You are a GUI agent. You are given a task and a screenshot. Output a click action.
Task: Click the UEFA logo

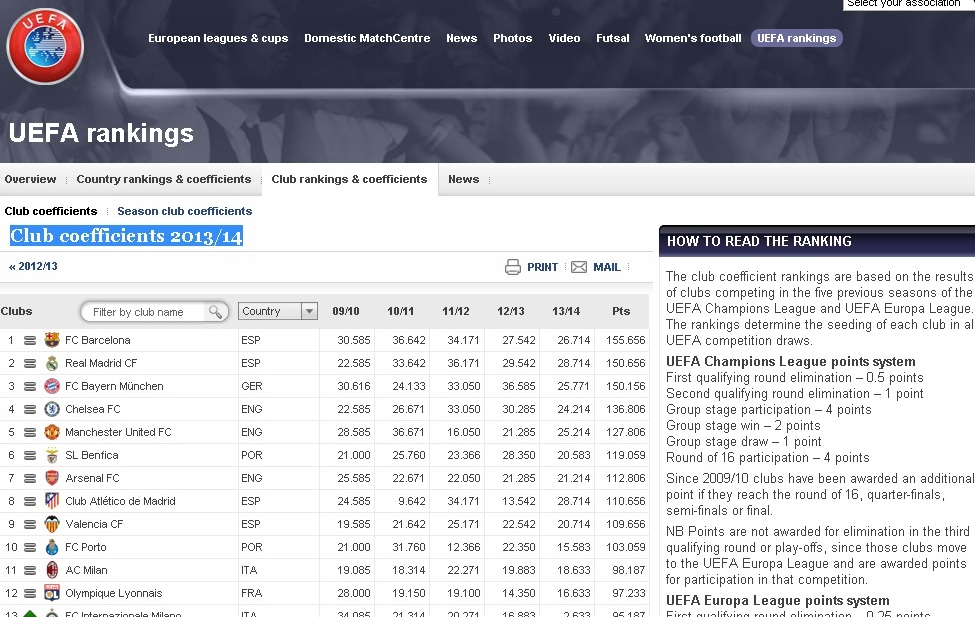coord(45,46)
